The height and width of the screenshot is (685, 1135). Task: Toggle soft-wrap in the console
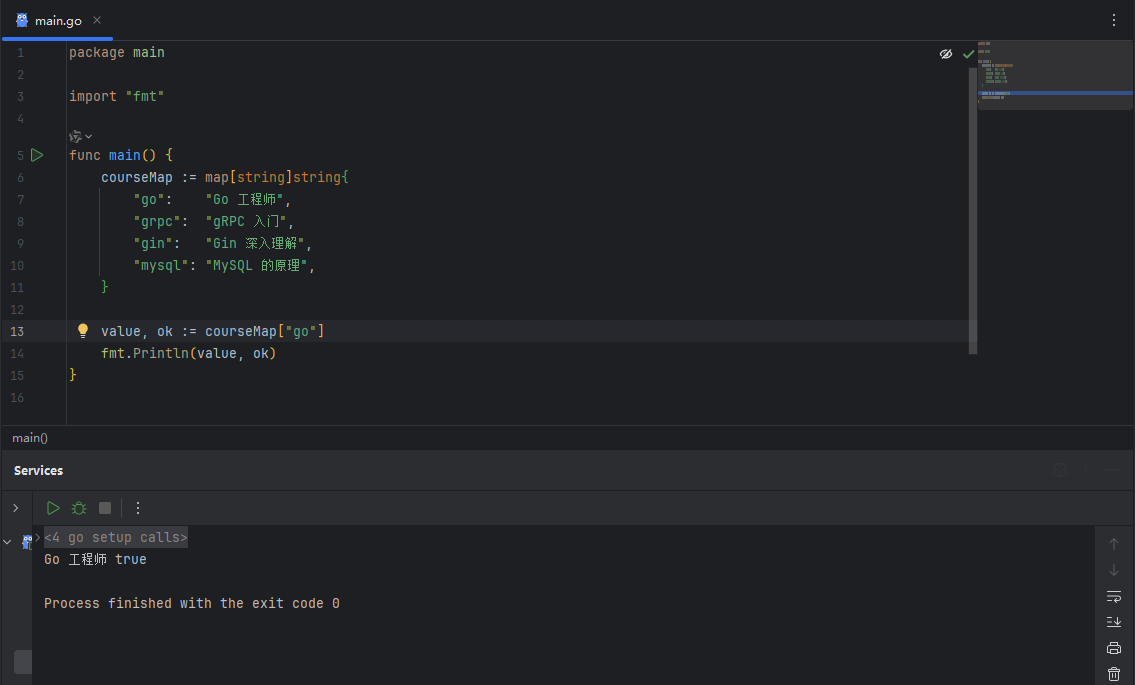coord(1114,596)
